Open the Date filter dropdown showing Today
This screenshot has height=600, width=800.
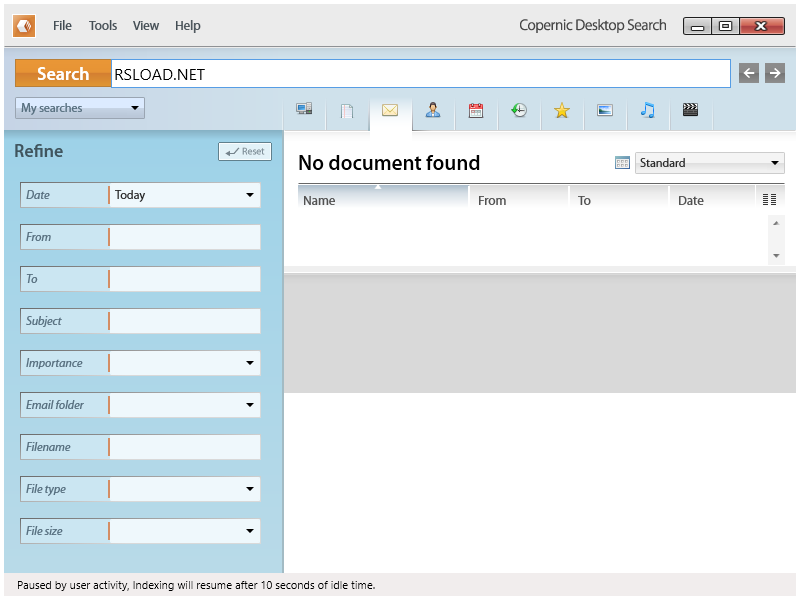[x=185, y=195]
